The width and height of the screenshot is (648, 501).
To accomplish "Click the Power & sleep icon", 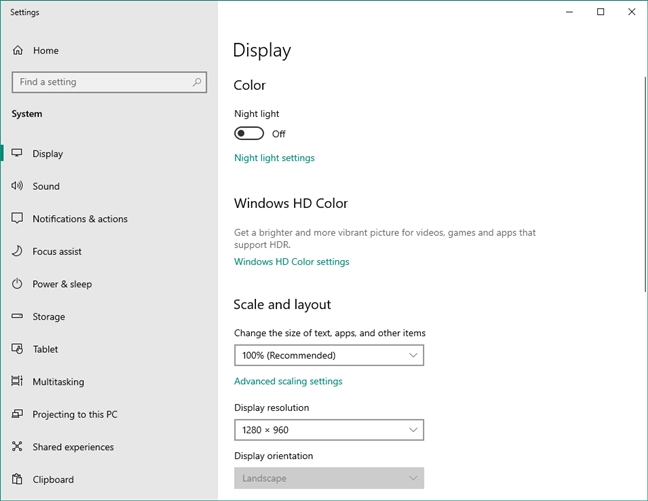I will (x=17, y=284).
